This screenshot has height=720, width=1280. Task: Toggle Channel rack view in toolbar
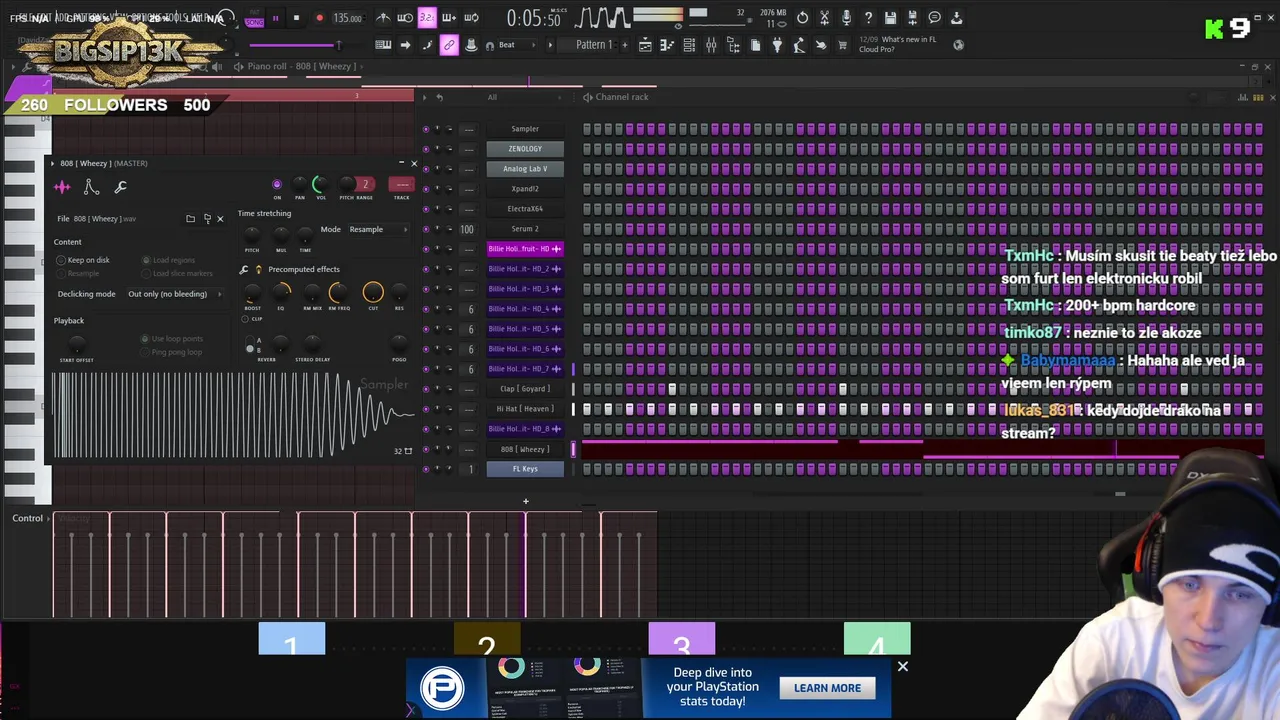pyautogui.click(x=689, y=45)
